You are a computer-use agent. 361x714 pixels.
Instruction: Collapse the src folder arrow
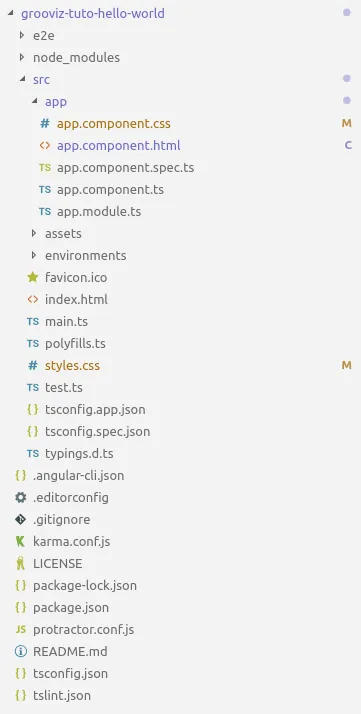pyautogui.click(x=22, y=79)
